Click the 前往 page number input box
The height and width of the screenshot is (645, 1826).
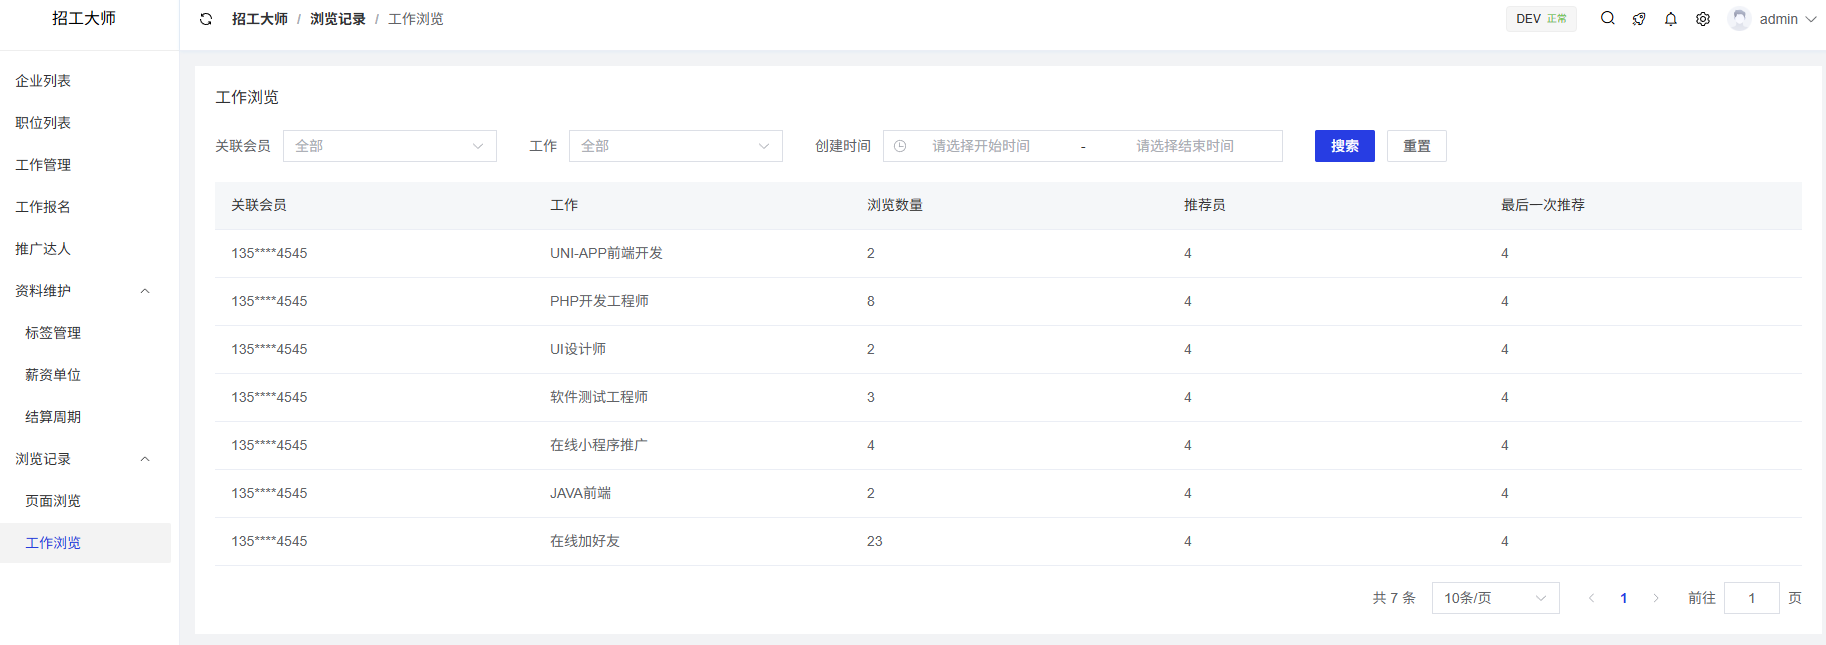click(x=1751, y=598)
